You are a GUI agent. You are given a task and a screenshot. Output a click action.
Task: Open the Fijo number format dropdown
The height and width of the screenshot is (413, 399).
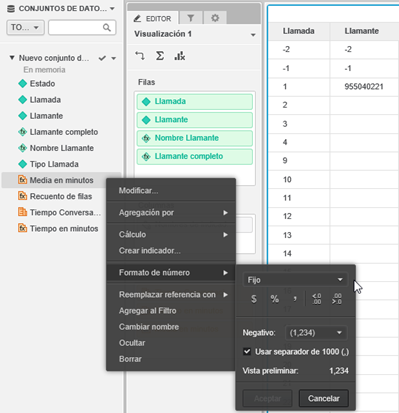pos(295,280)
